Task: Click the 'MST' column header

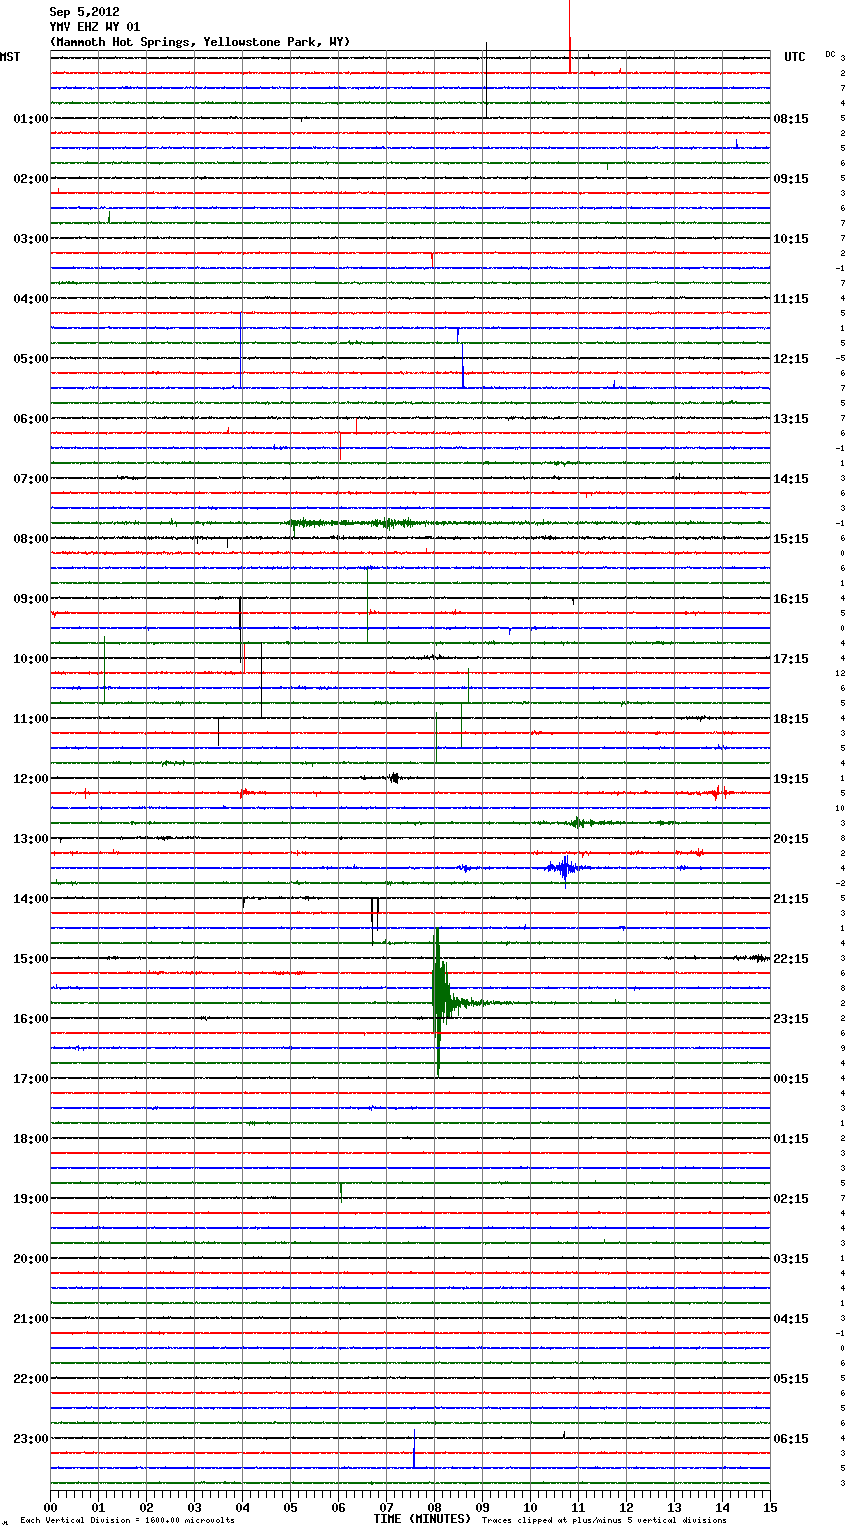Action: point(10,57)
